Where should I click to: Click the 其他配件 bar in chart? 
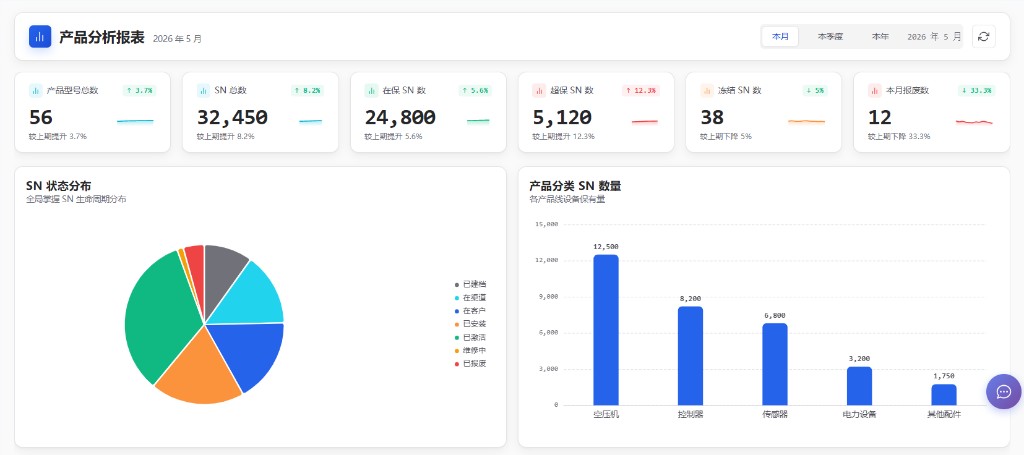coord(944,395)
